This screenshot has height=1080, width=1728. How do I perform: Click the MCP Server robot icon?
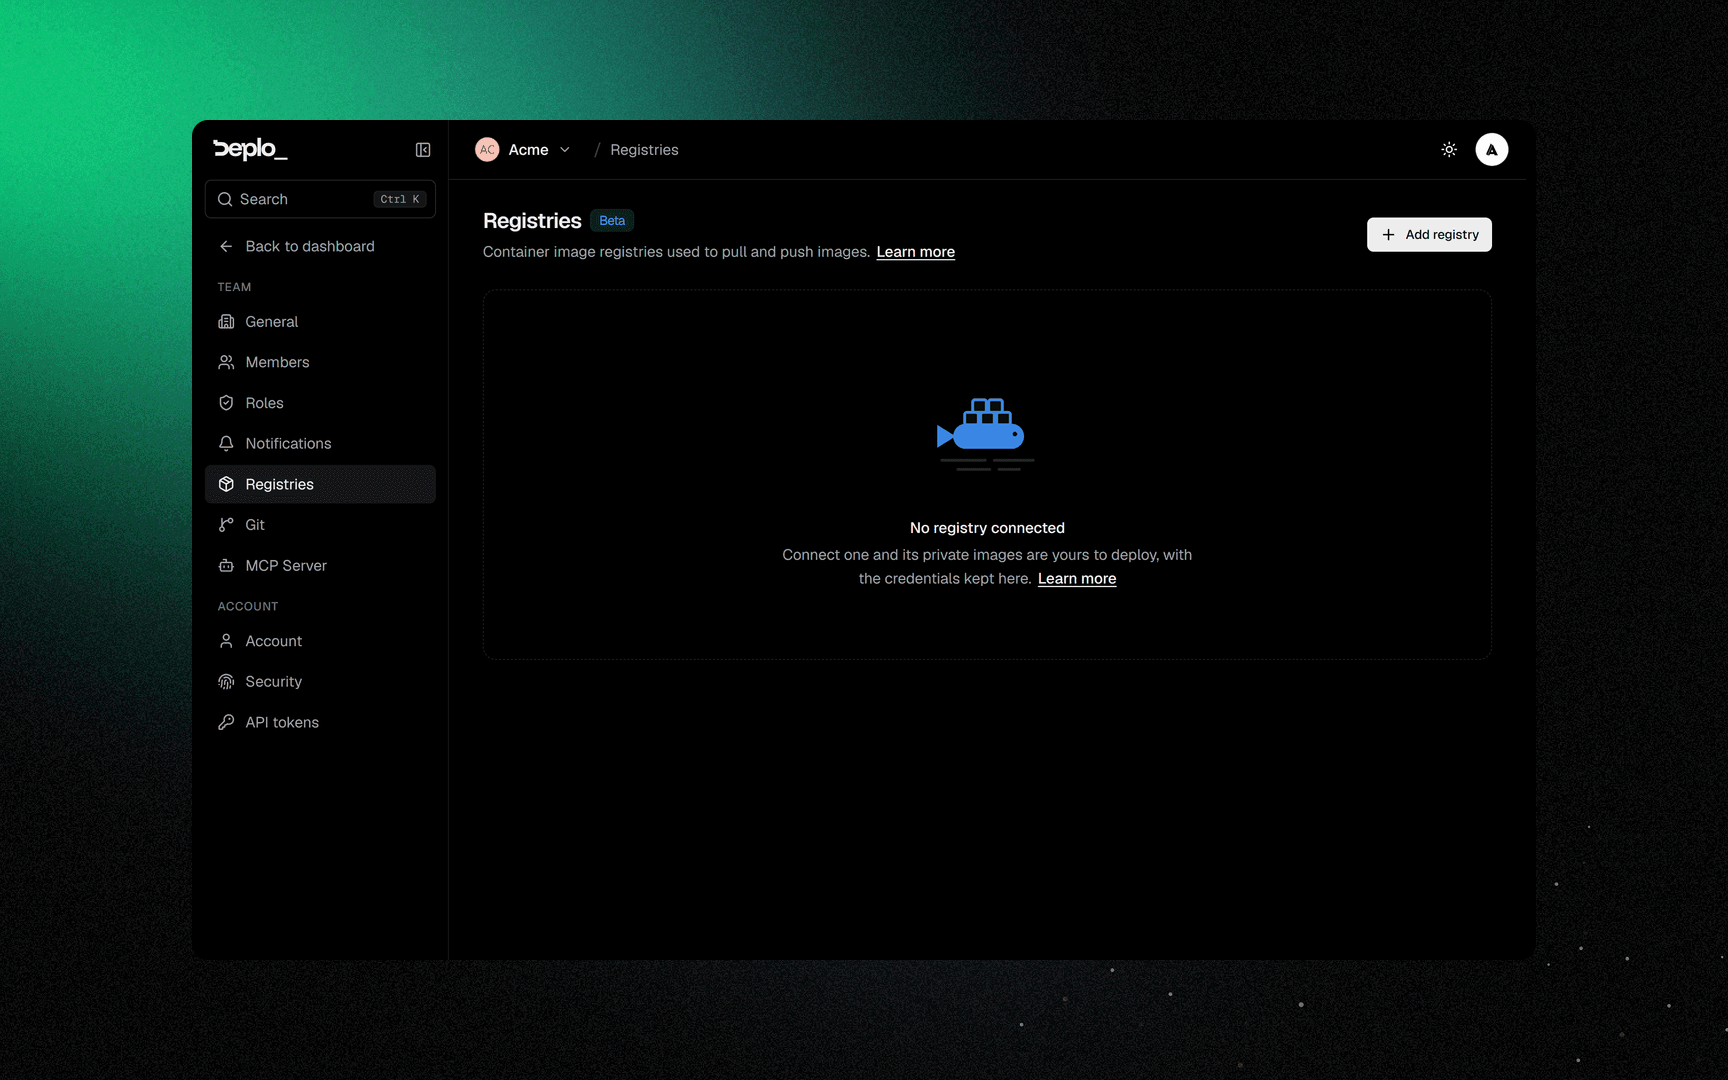(x=226, y=565)
